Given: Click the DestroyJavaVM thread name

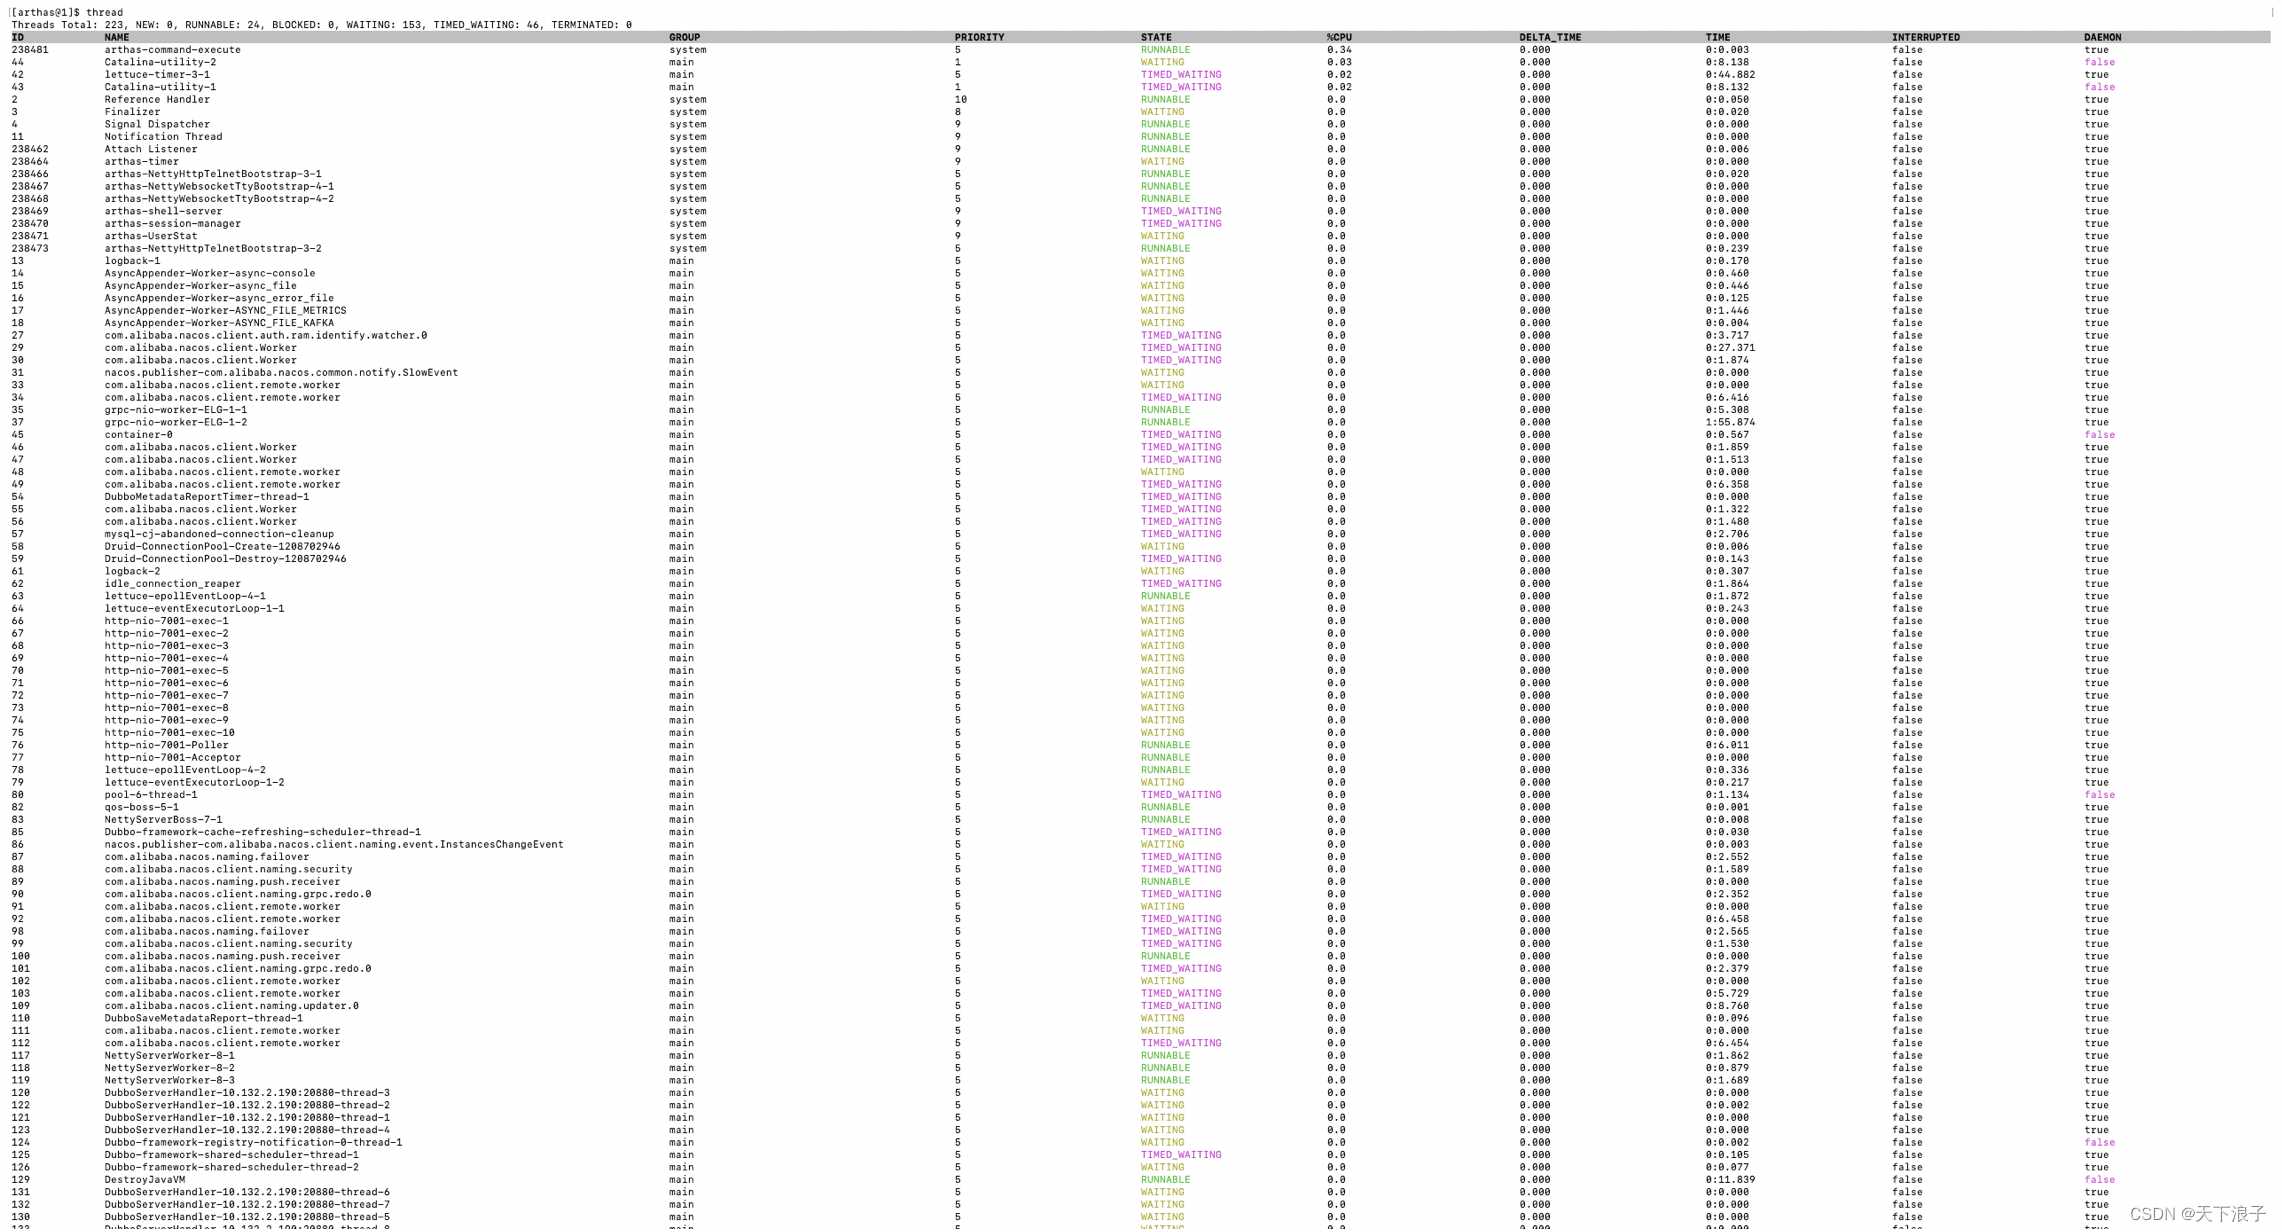Looking at the screenshot, I should pyautogui.click(x=145, y=1180).
